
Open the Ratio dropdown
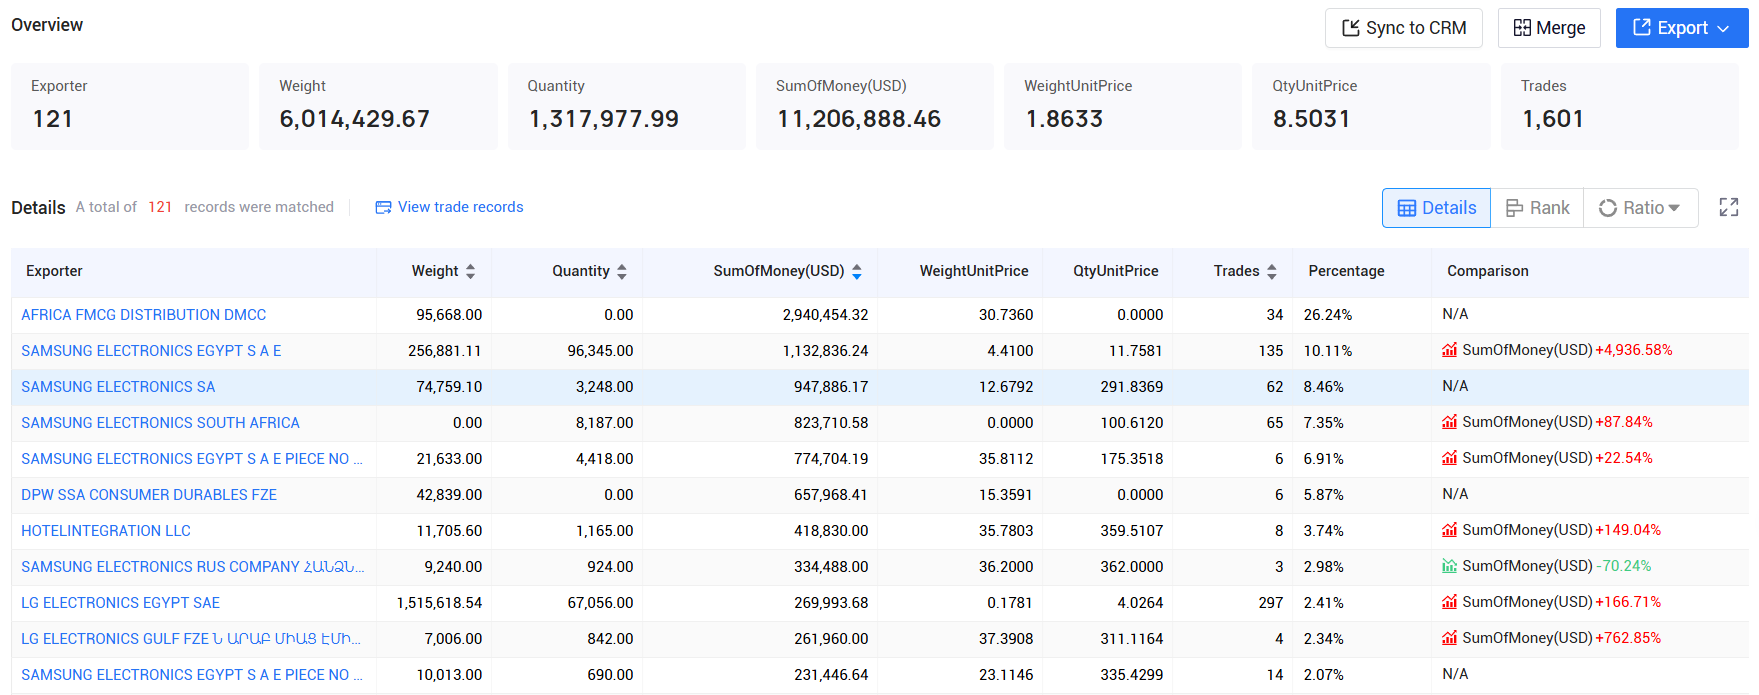point(1640,208)
